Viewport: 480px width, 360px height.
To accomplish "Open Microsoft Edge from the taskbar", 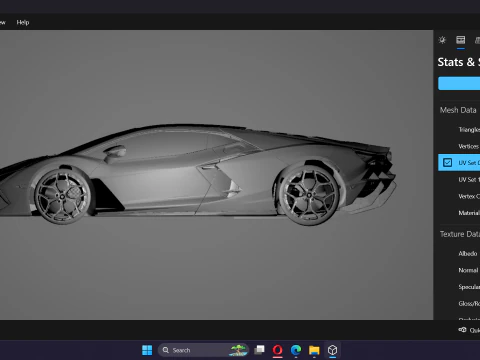I will click(296, 350).
